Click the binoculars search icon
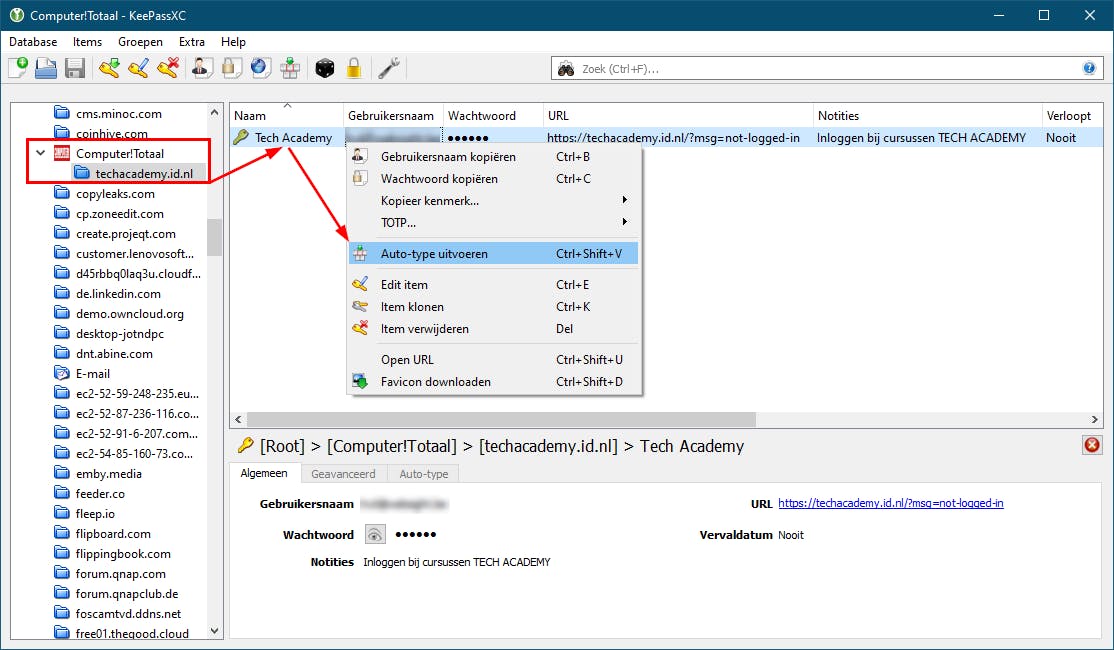This screenshot has width=1114, height=650. (x=566, y=69)
